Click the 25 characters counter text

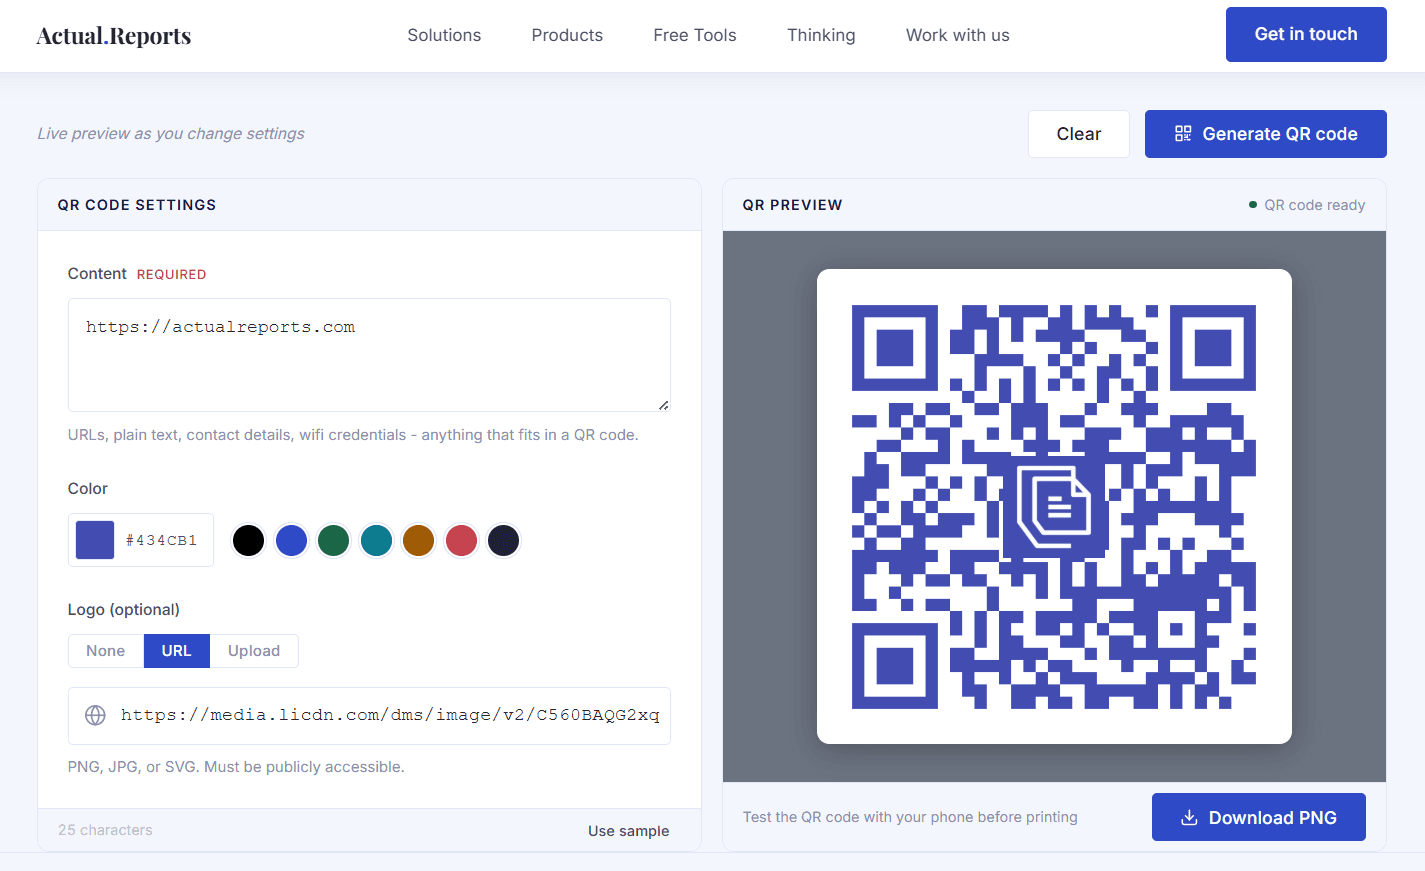coord(105,830)
